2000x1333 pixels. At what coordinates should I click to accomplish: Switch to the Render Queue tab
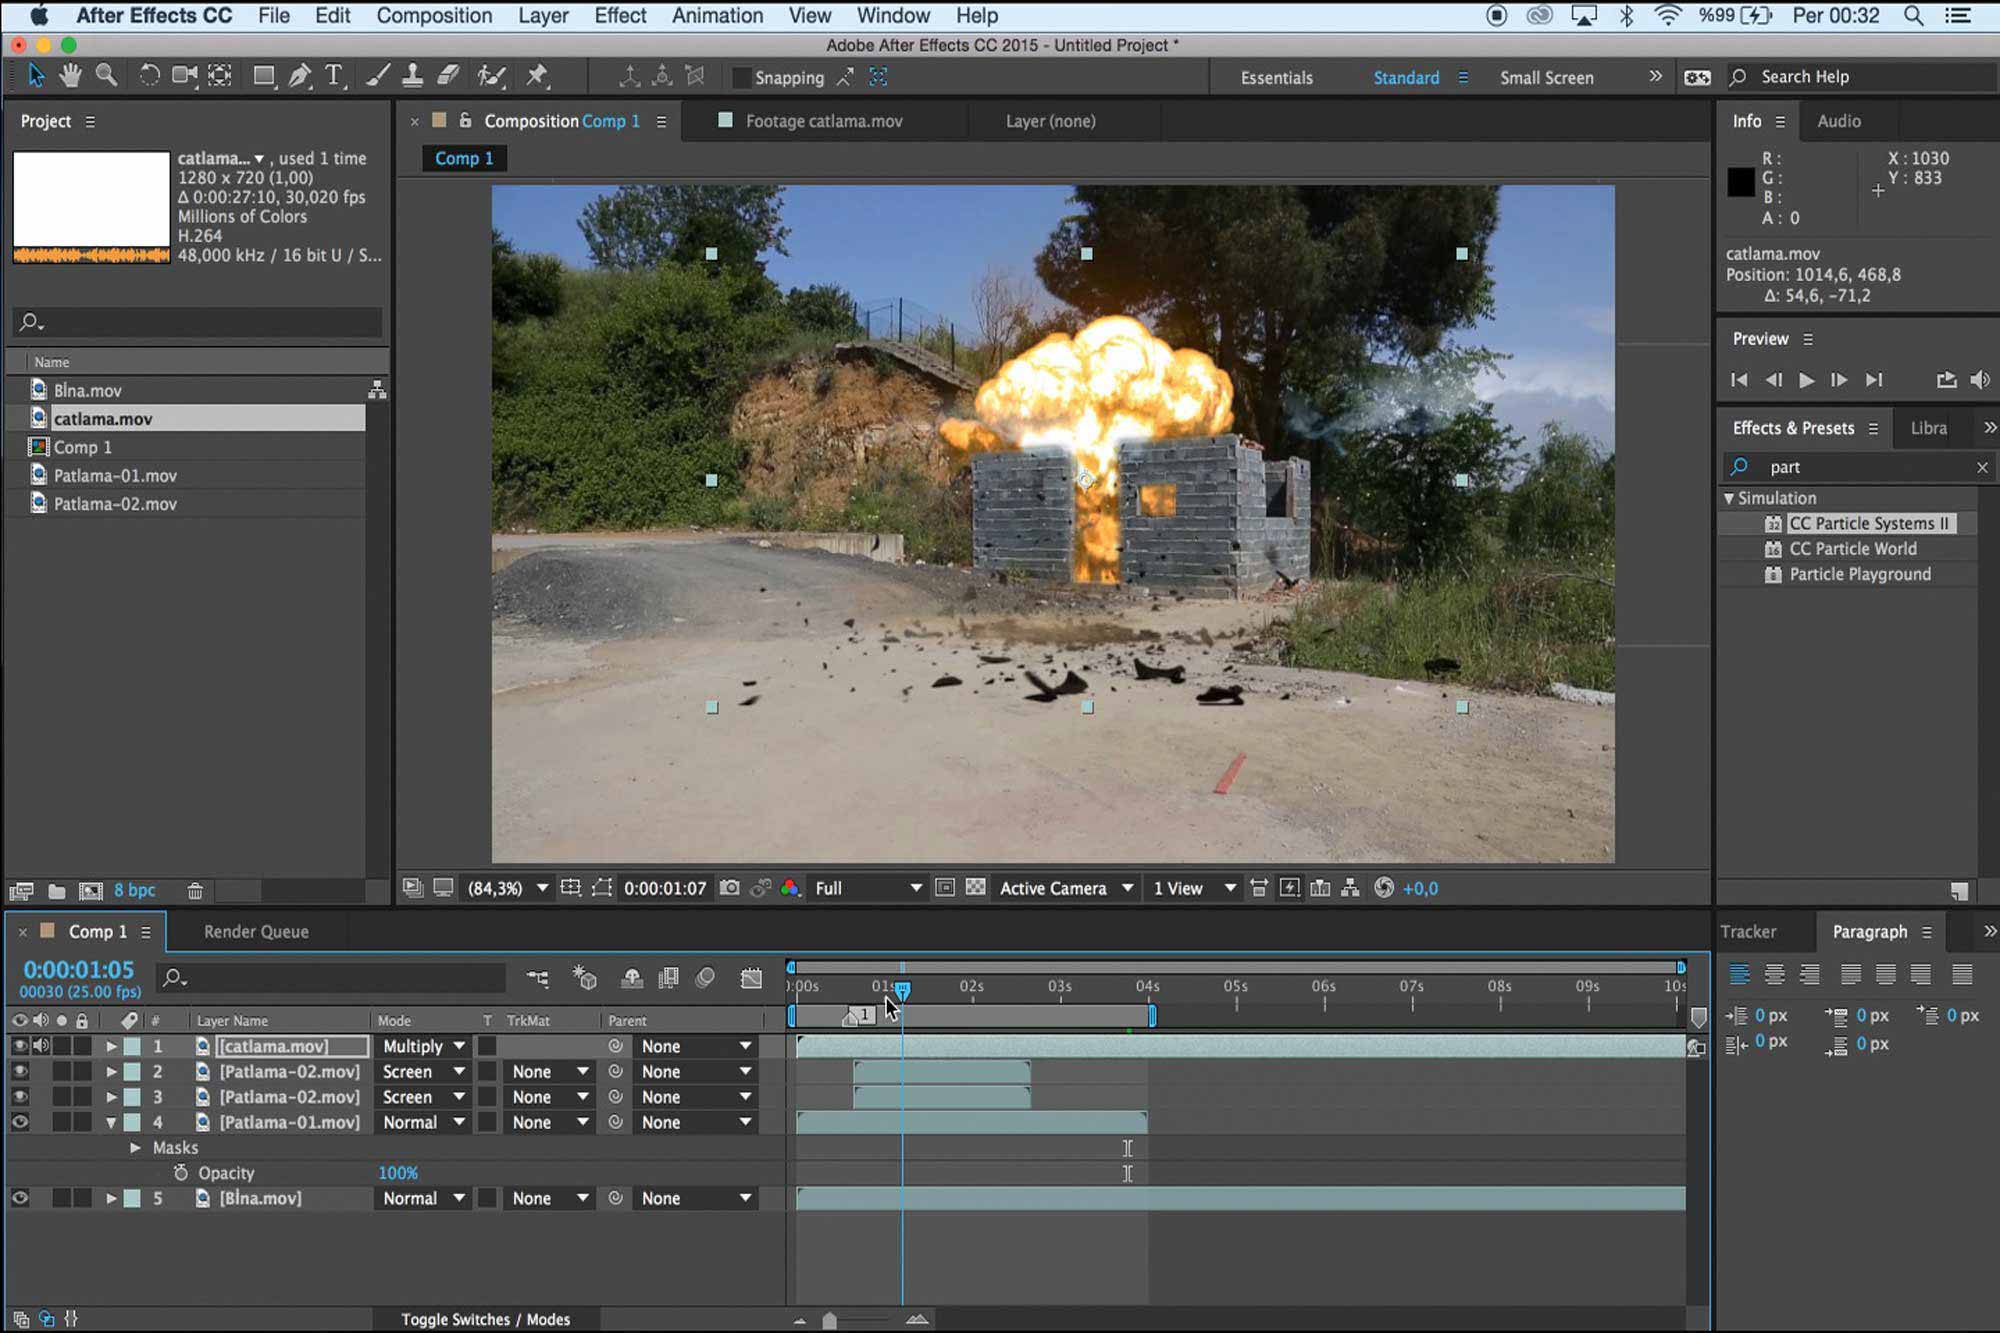(x=256, y=931)
